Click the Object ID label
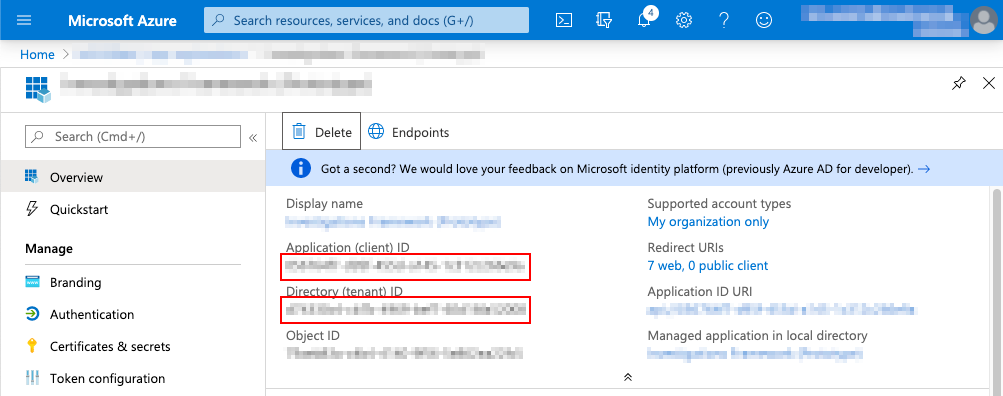Screen dimensions: 1003x396 [313, 335]
